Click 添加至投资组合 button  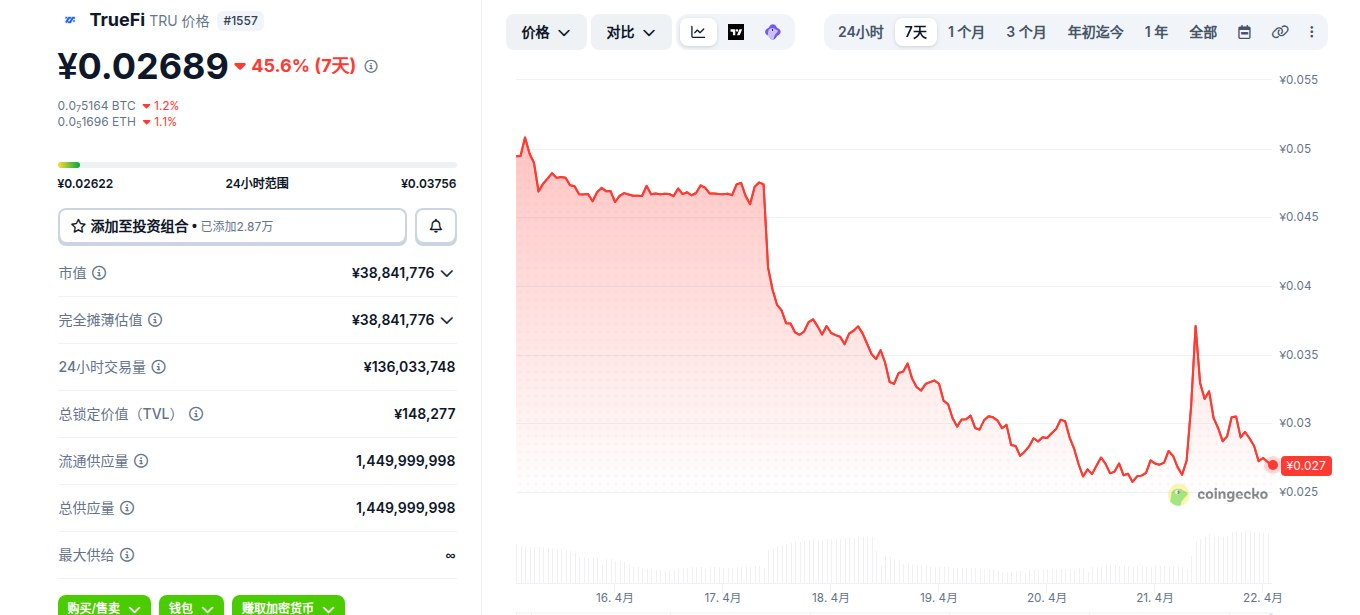click(232, 226)
